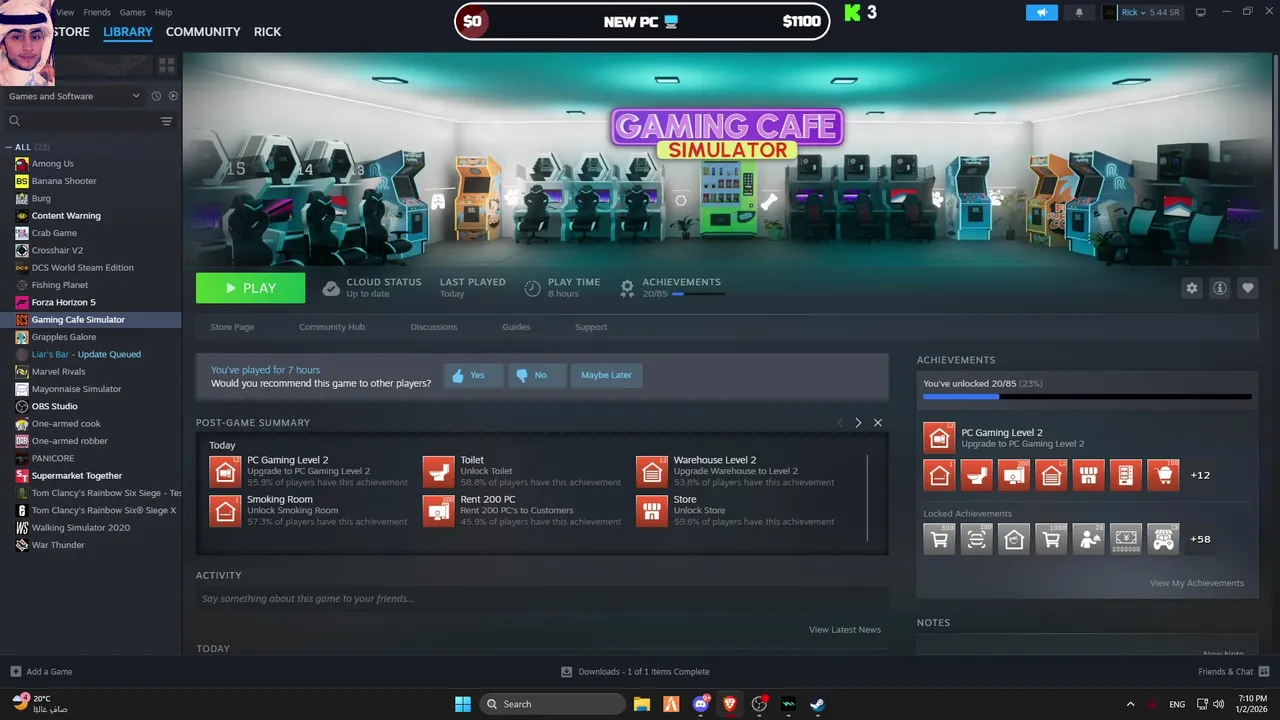The height and width of the screenshot is (720, 1280).
Task: Click the Toilet achievement icon in summary
Action: pos(438,472)
